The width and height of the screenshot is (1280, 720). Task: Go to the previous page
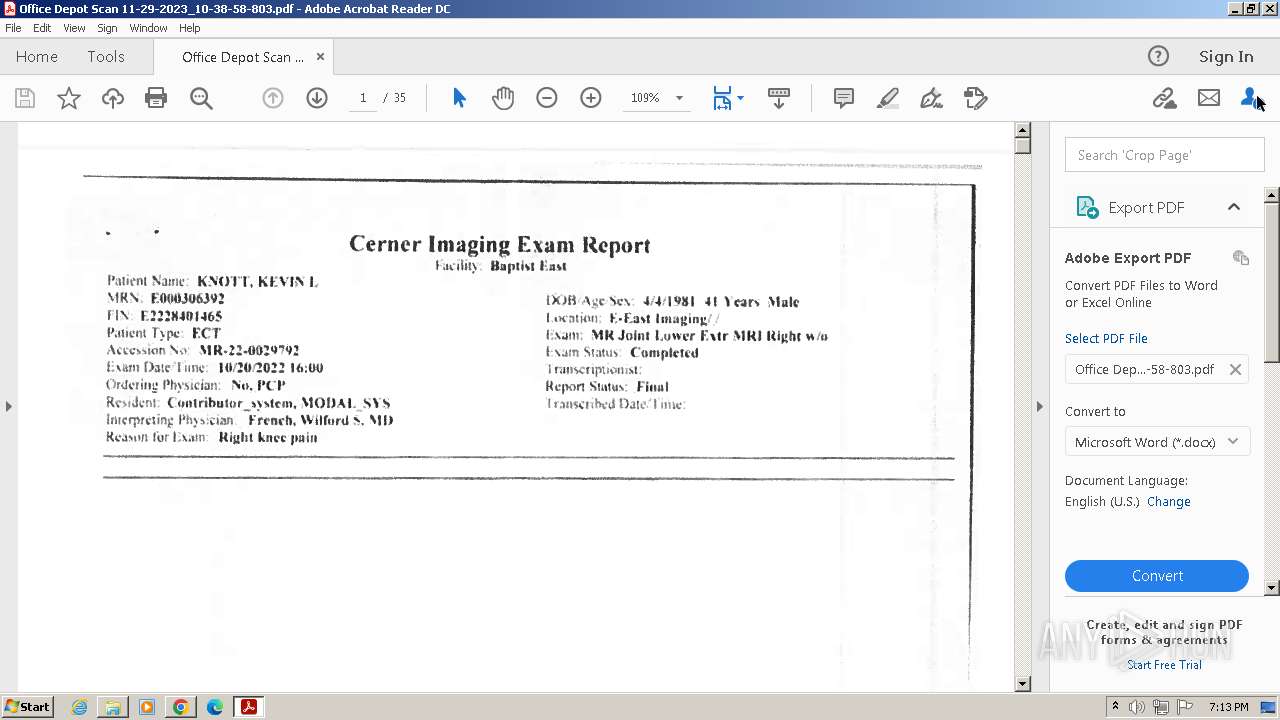pyautogui.click(x=273, y=98)
